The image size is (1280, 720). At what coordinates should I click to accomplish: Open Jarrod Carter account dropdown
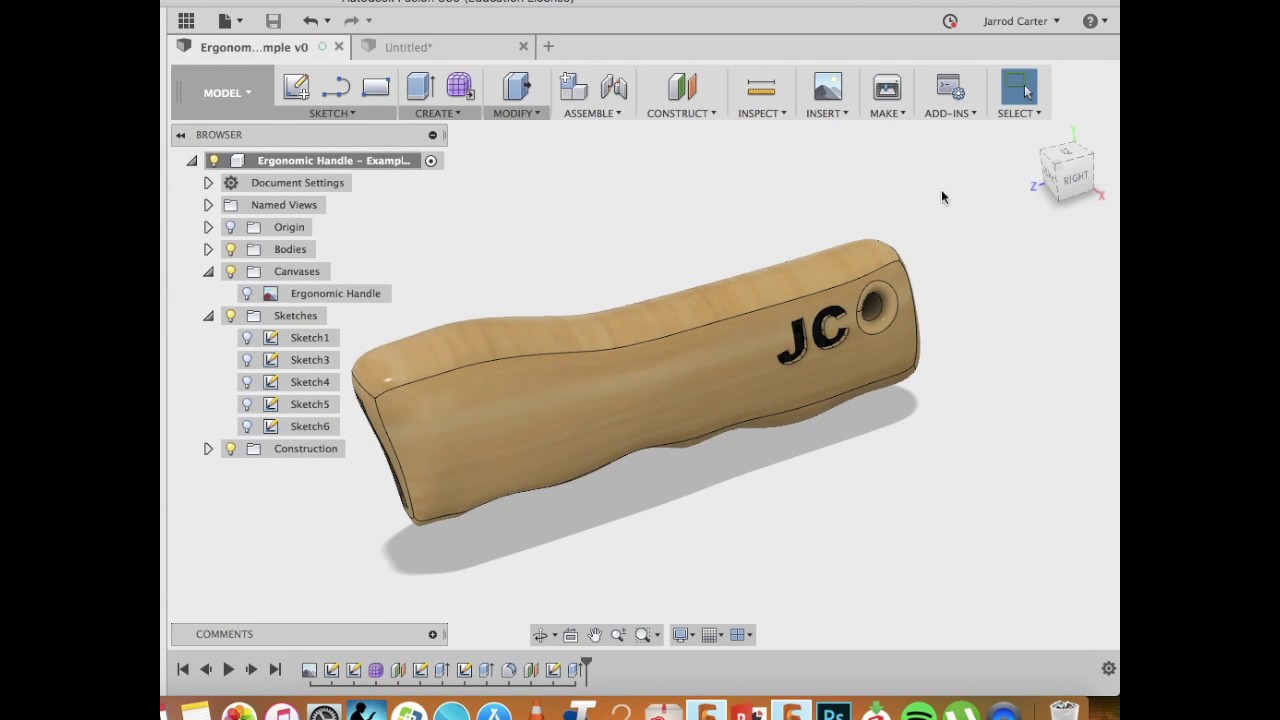pos(1021,21)
